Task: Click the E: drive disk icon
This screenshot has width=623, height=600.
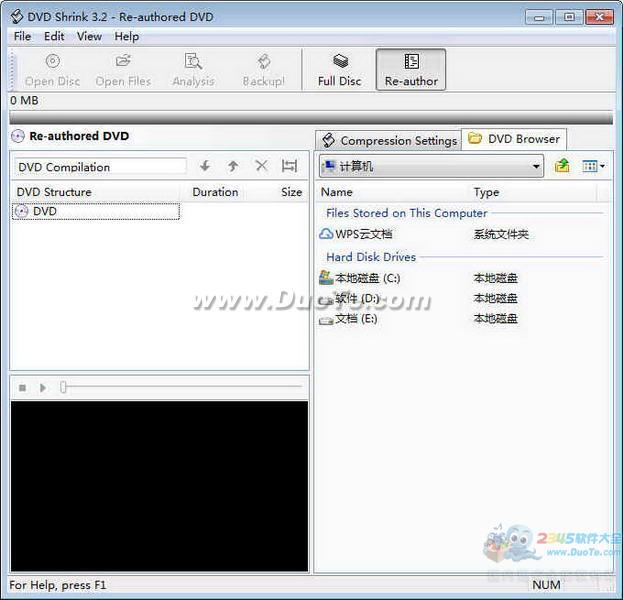Action: point(326,320)
